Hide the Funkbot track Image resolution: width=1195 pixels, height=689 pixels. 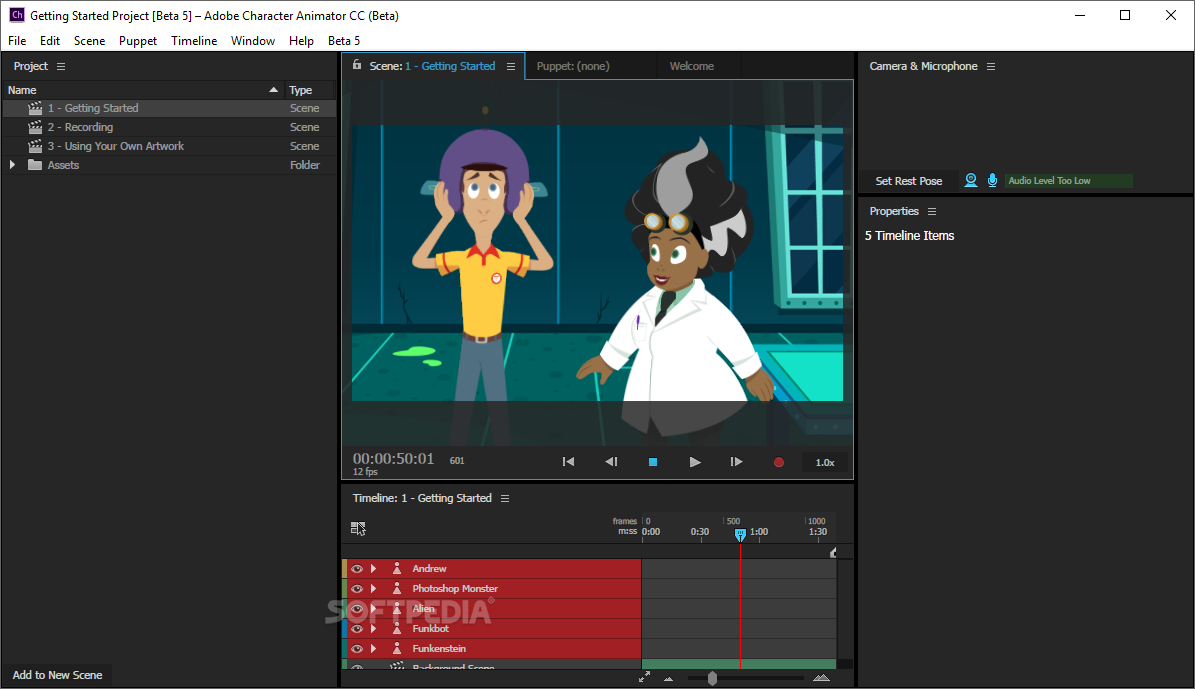point(357,629)
